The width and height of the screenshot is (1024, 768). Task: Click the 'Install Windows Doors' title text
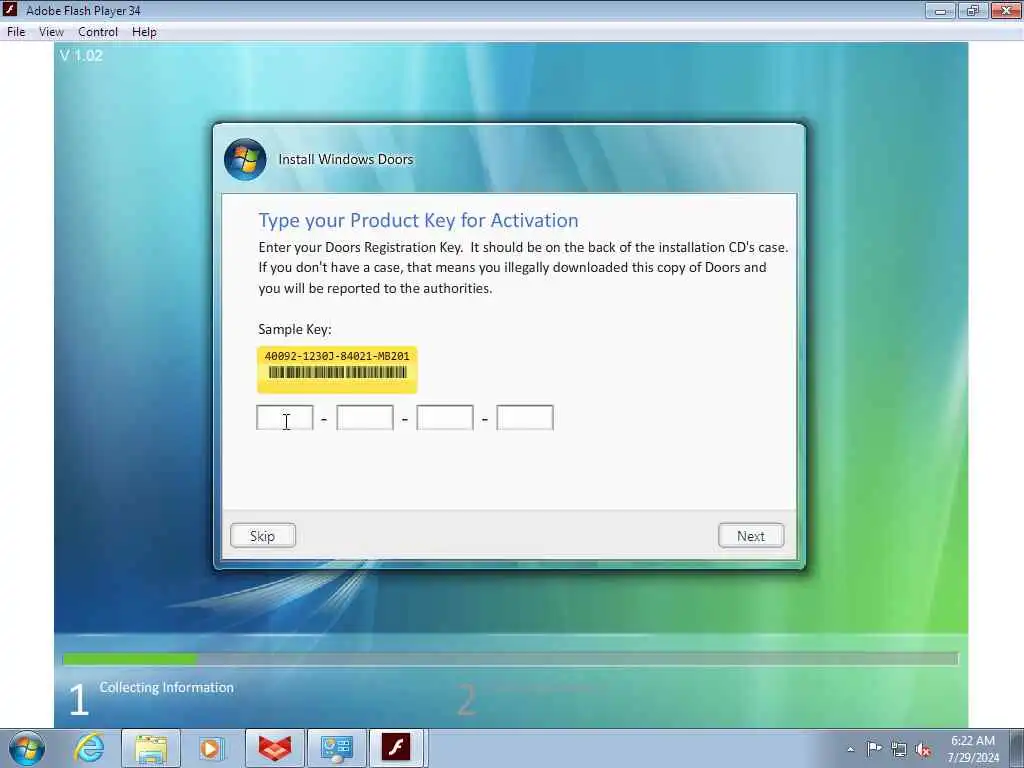(x=345, y=159)
